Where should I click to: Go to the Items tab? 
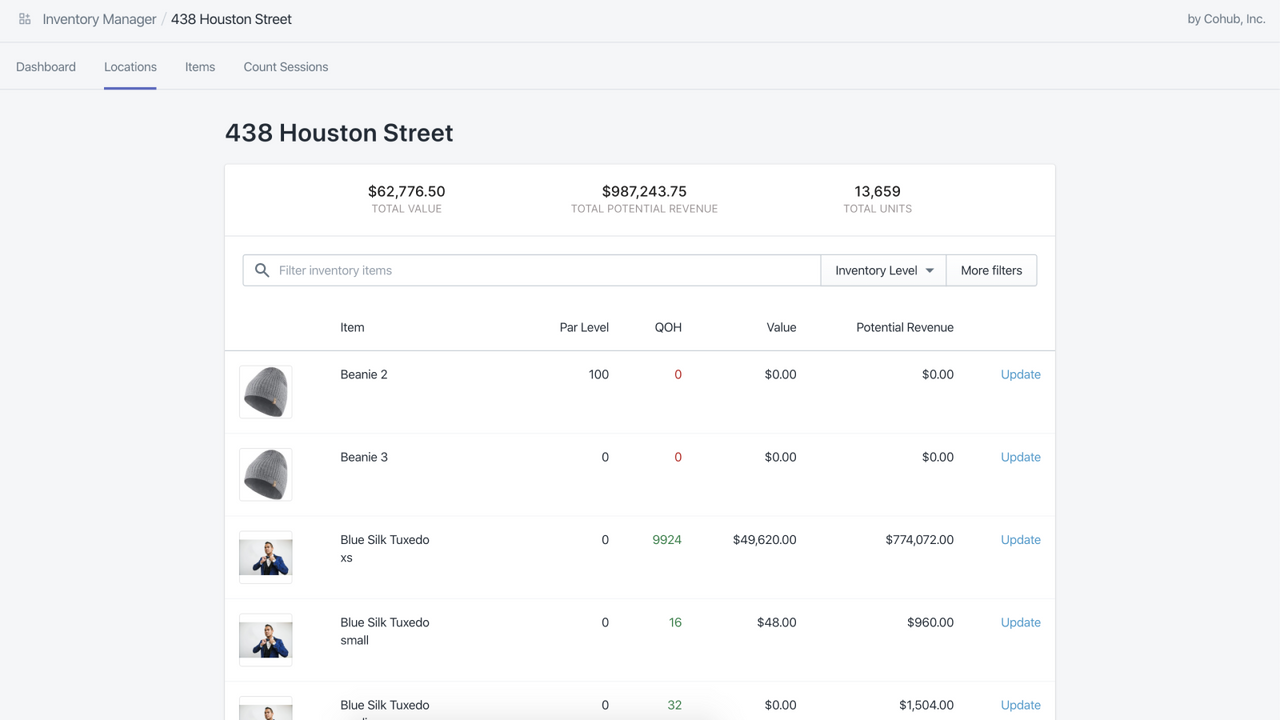[x=200, y=67]
